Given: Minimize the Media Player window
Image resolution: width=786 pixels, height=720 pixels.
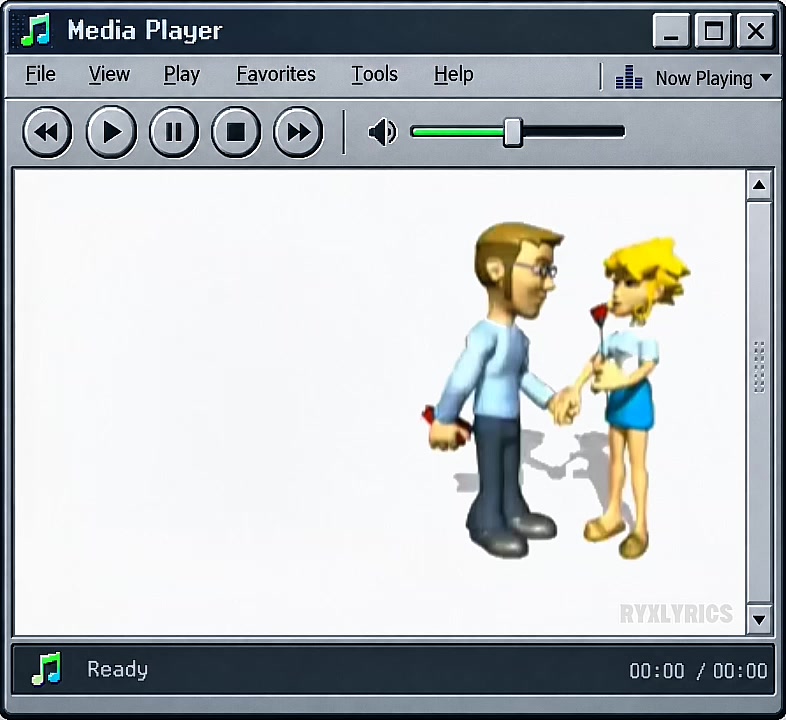Looking at the screenshot, I should tap(671, 31).
